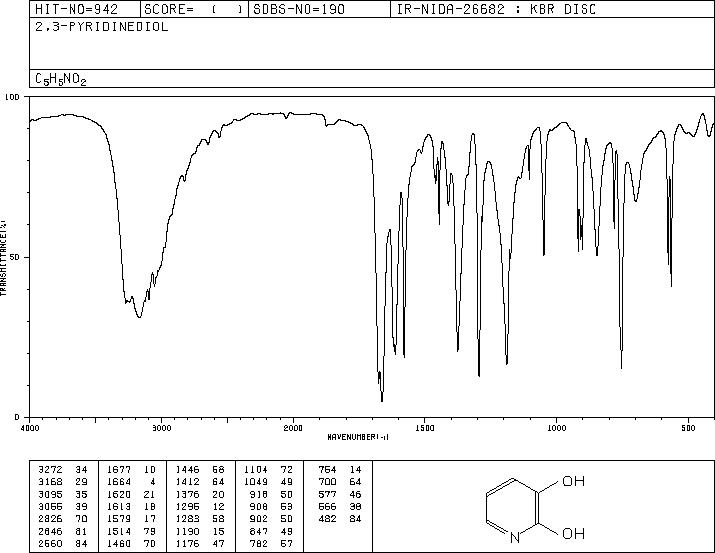Click the IR-NIDA-26682 : KBR DISC label
This screenshot has width=715, height=553.
pyautogui.click(x=496, y=9)
